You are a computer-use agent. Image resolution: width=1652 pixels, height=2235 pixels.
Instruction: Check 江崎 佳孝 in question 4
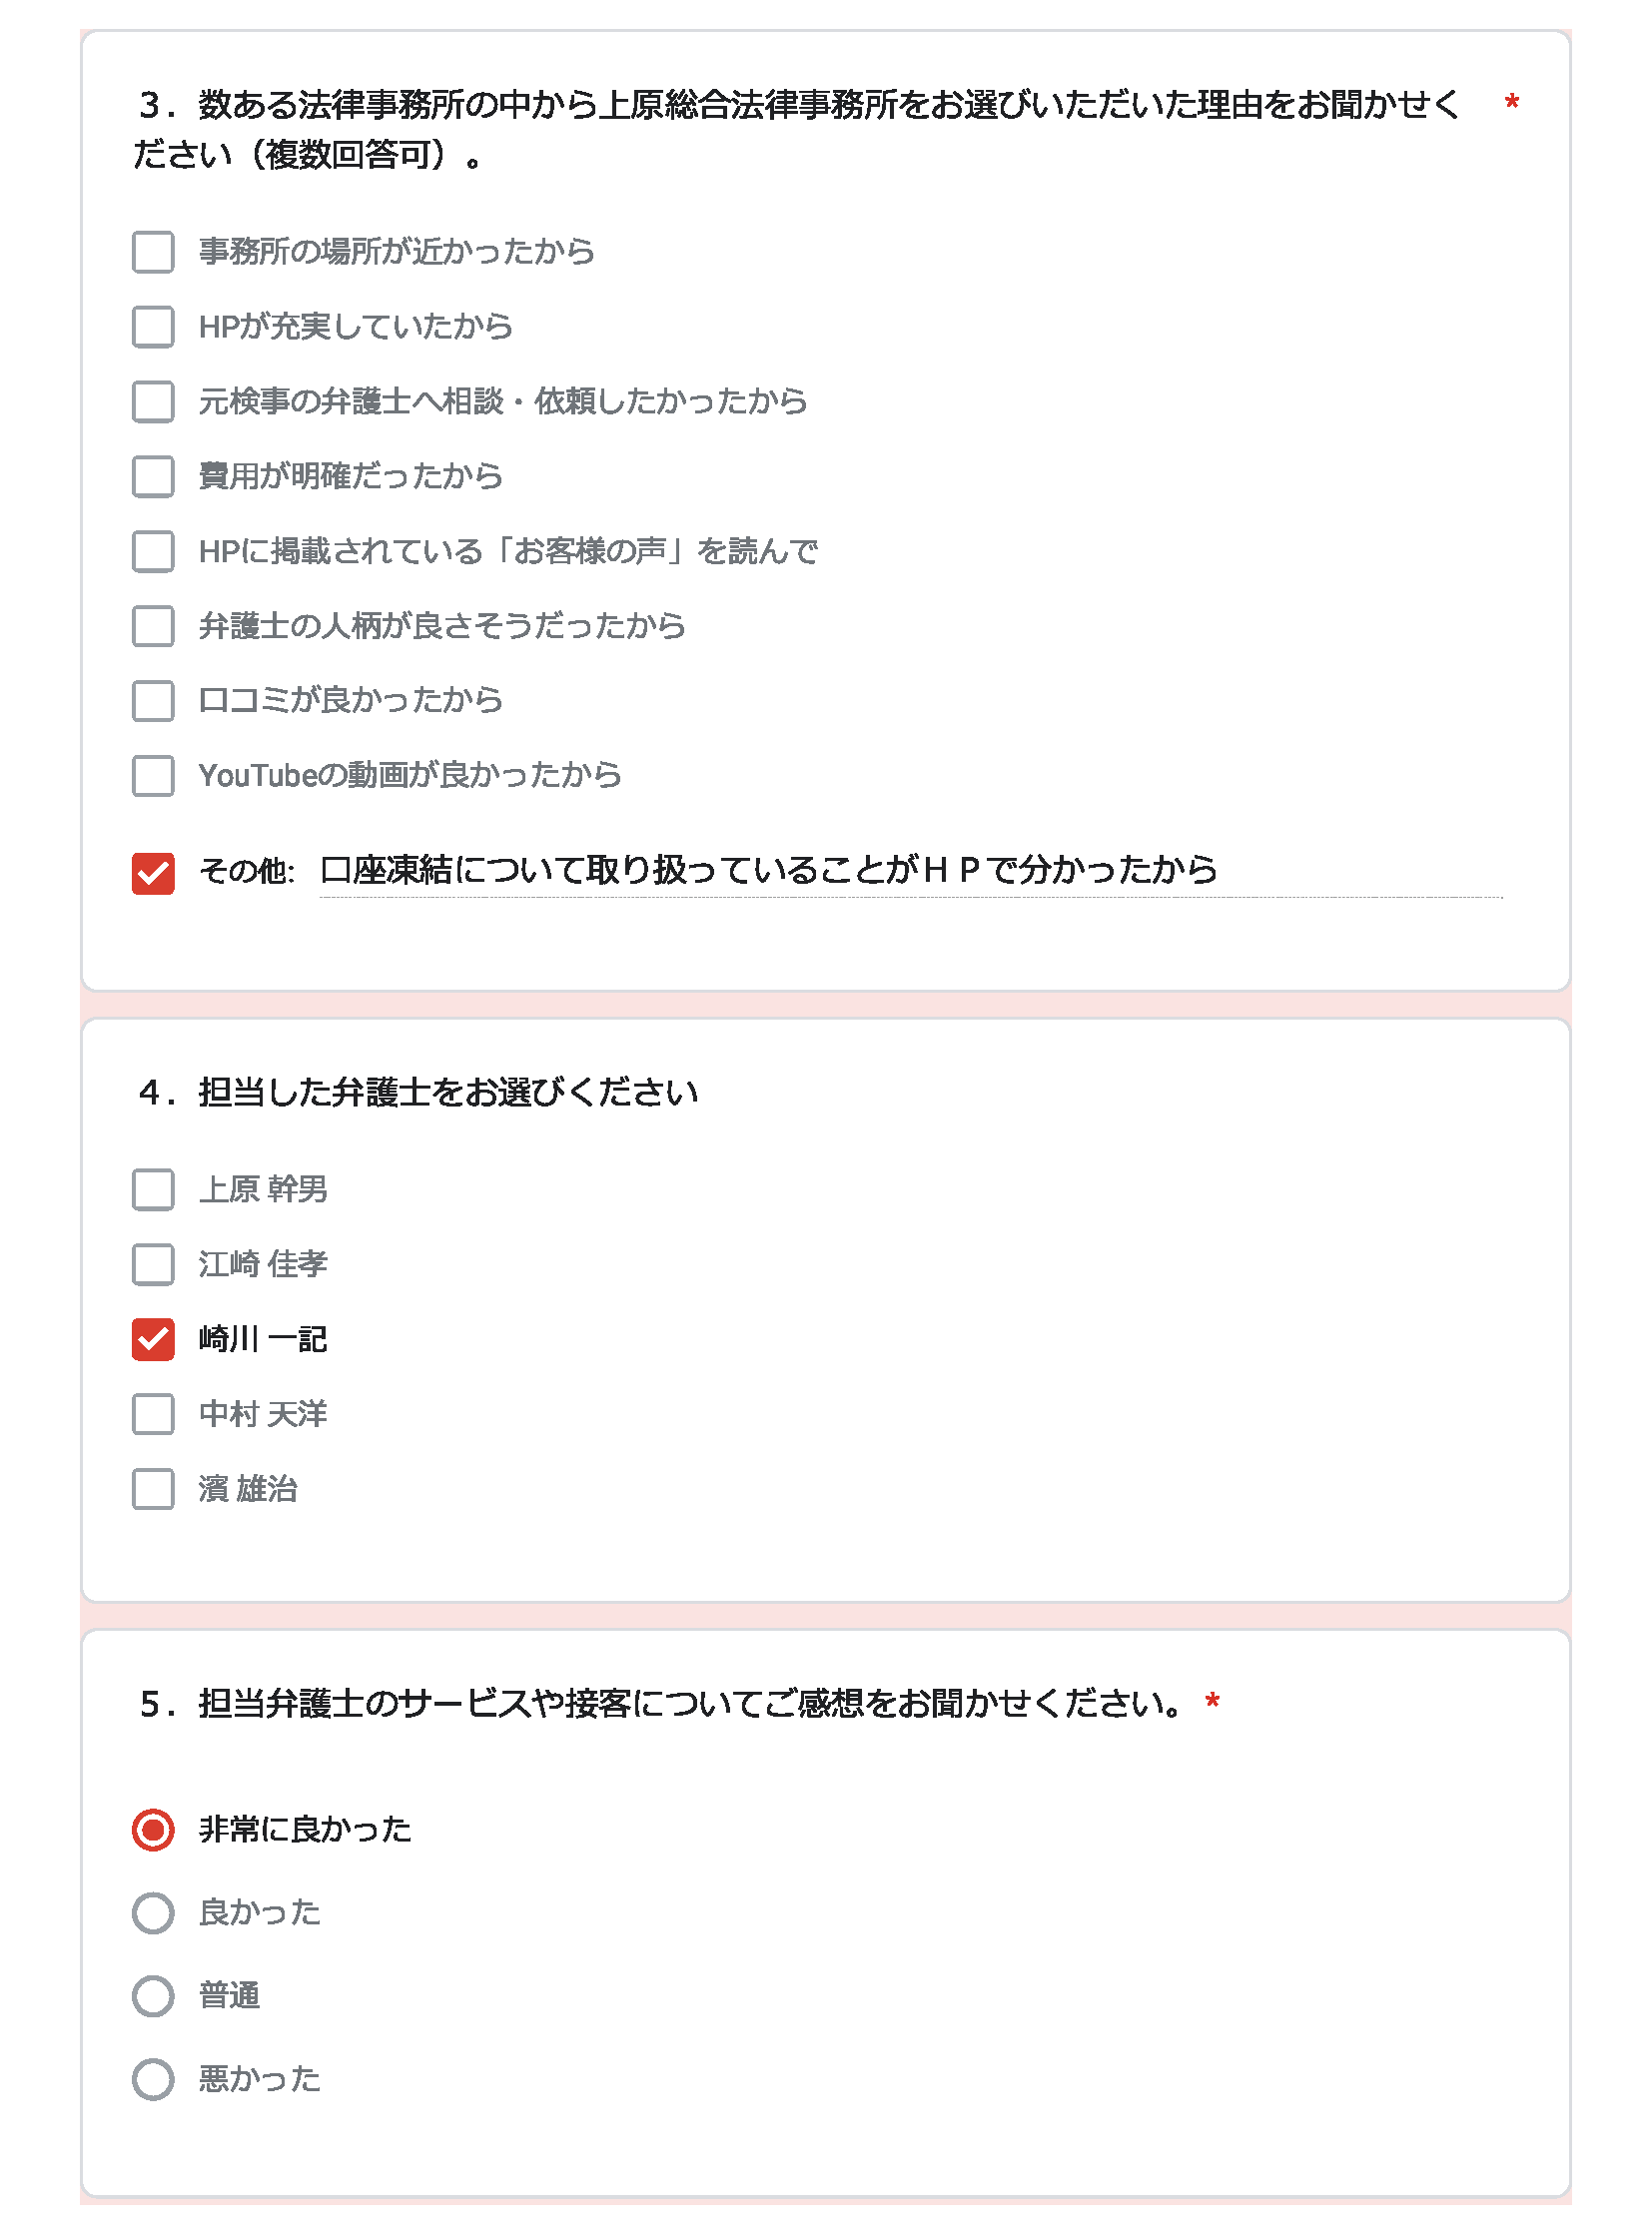click(152, 1265)
